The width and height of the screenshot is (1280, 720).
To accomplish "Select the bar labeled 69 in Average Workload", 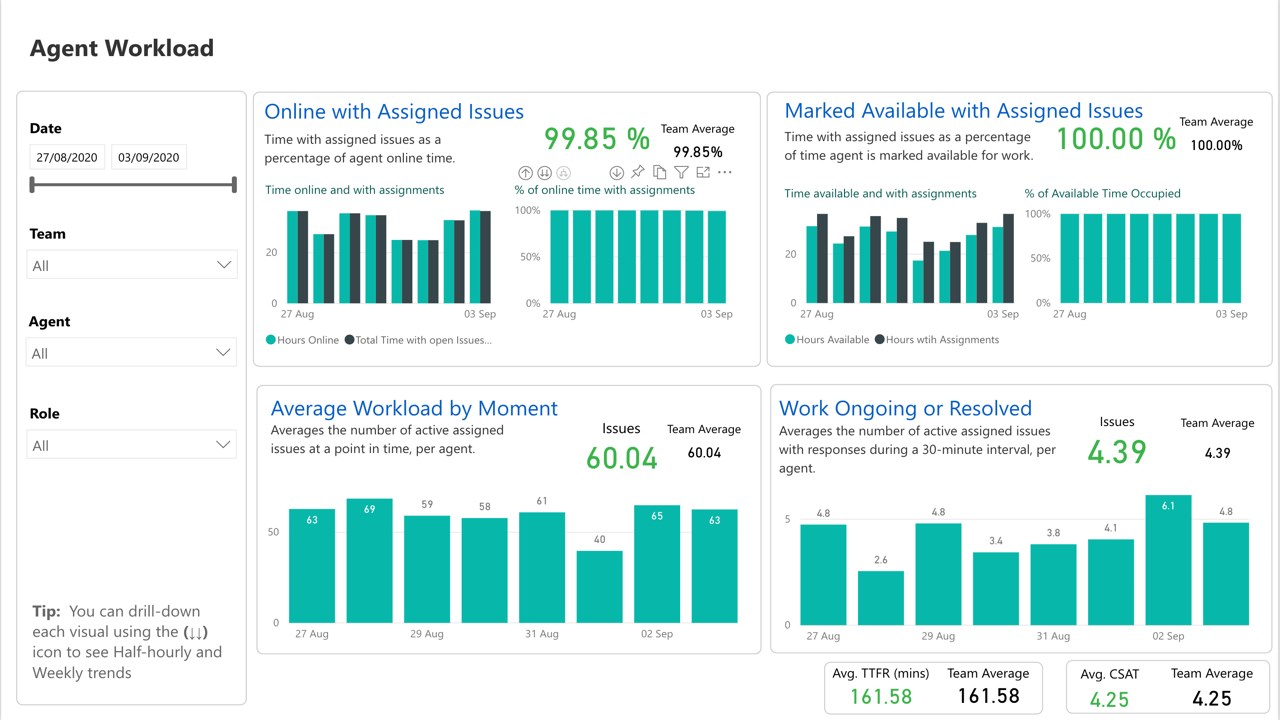I will click(x=370, y=560).
